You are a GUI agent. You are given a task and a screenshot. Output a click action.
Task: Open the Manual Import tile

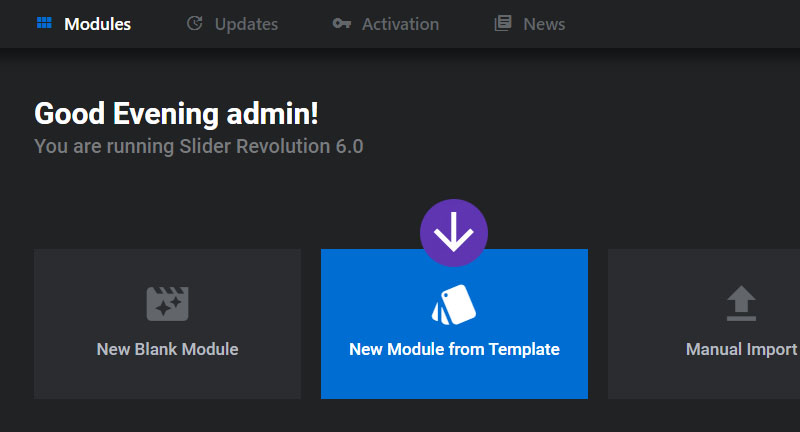click(x=704, y=324)
